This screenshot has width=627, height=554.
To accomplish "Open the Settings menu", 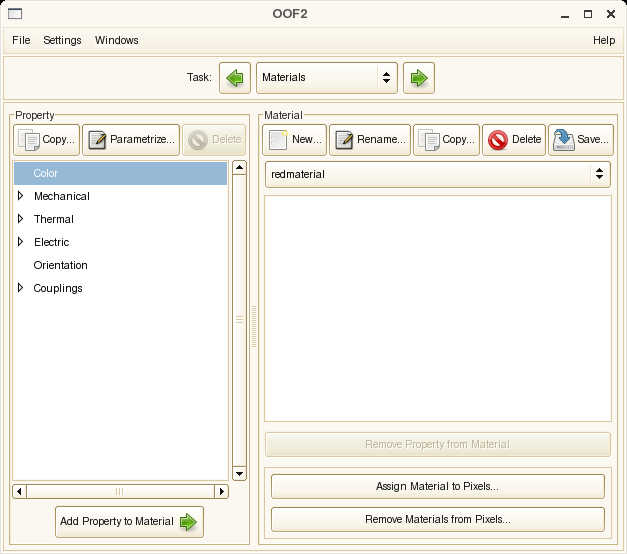I will [x=62, y=40].
